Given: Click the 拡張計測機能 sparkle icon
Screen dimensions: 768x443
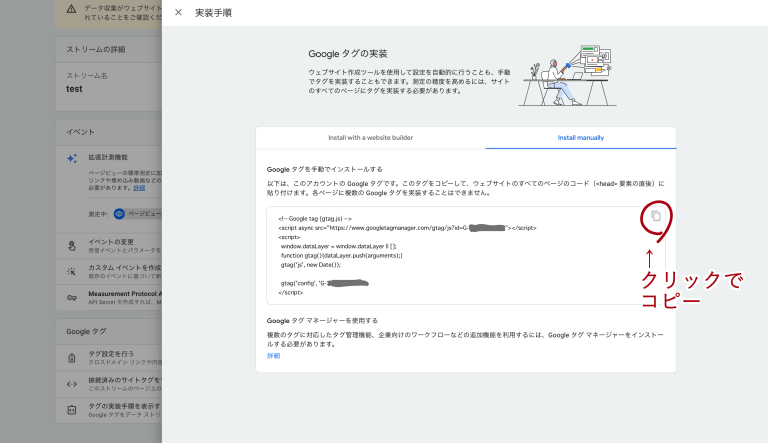Looking at the screenshot, I should 72,158.
